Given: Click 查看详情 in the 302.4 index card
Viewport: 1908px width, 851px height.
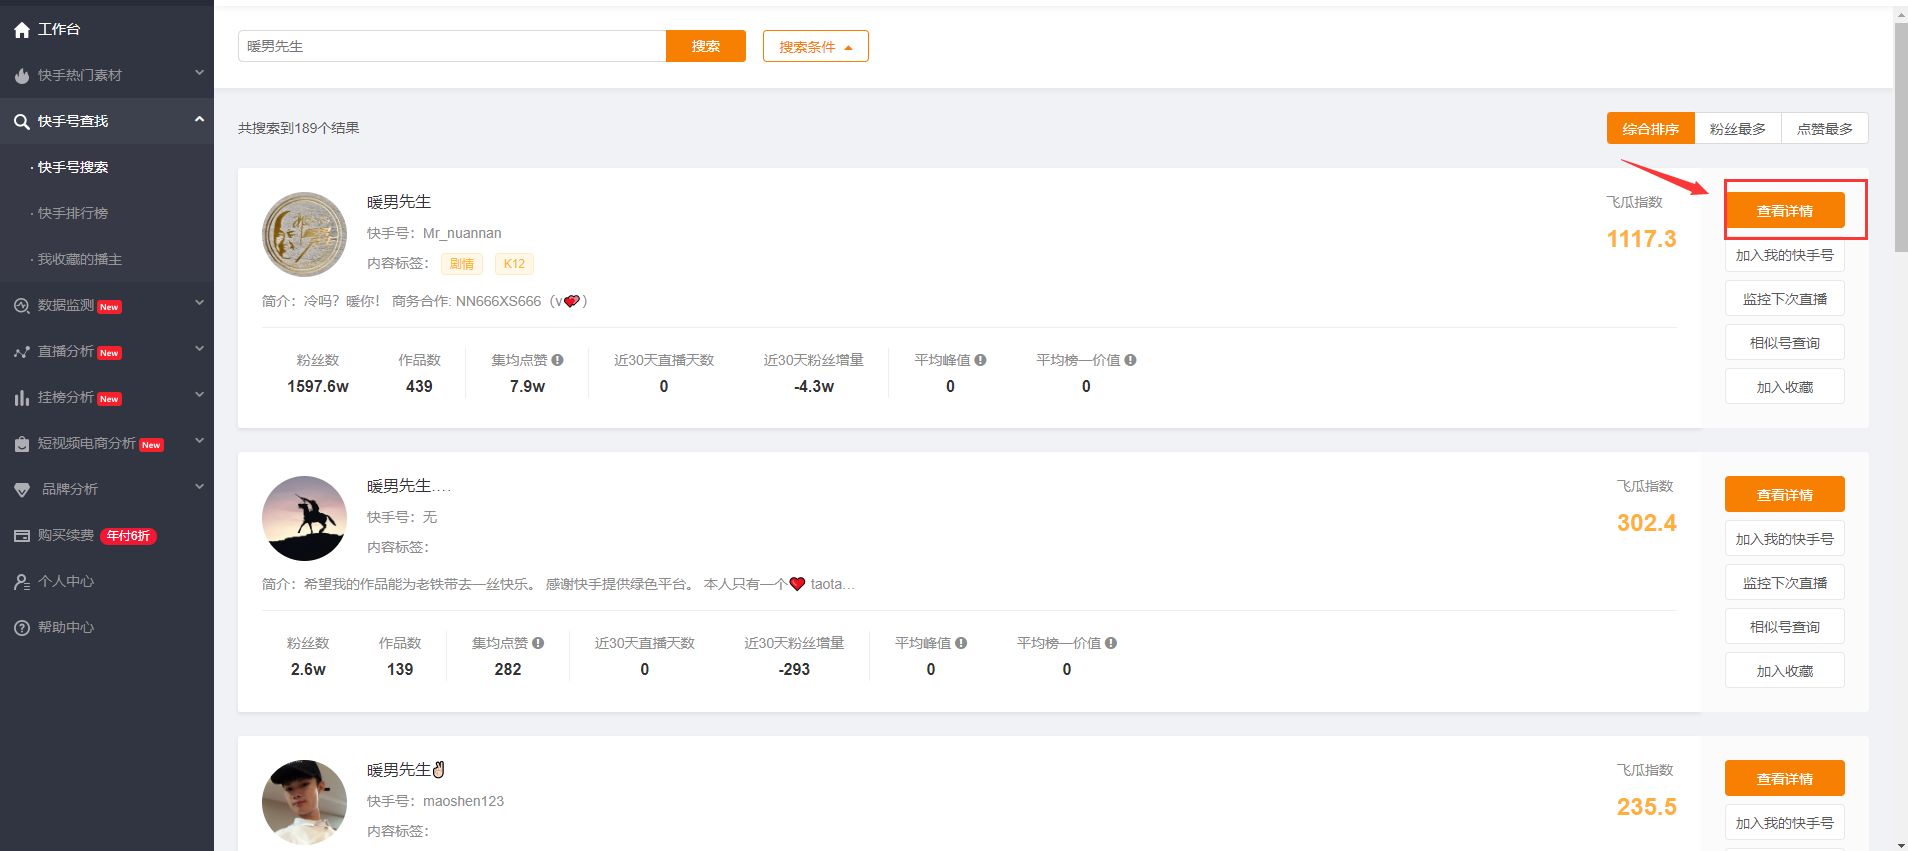Looking at the screenshot, I should (1785, 495).
